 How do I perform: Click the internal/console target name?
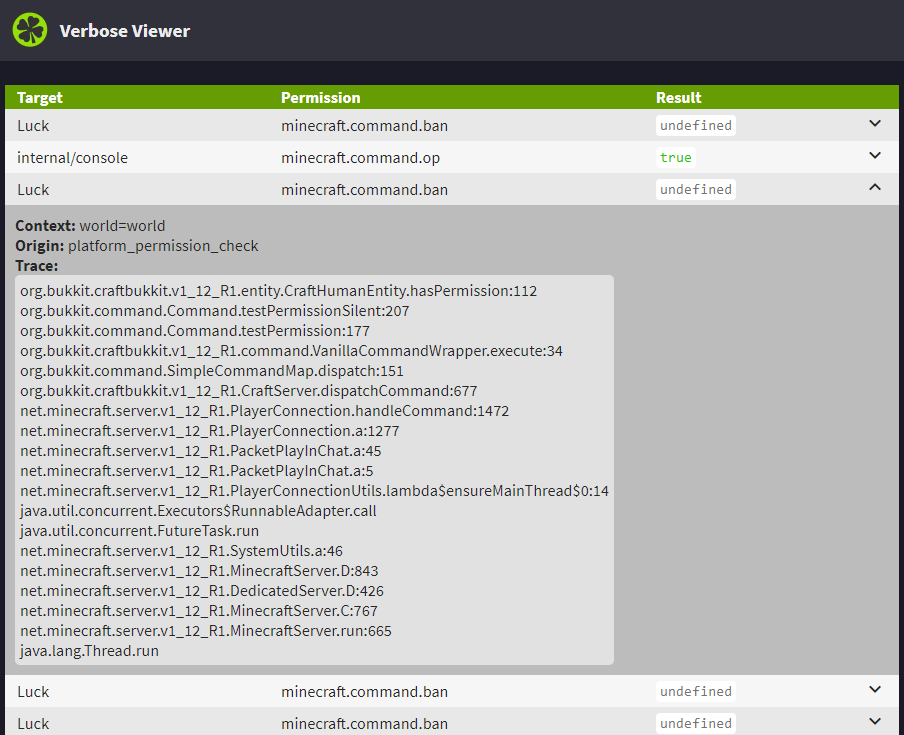point(72,158)
